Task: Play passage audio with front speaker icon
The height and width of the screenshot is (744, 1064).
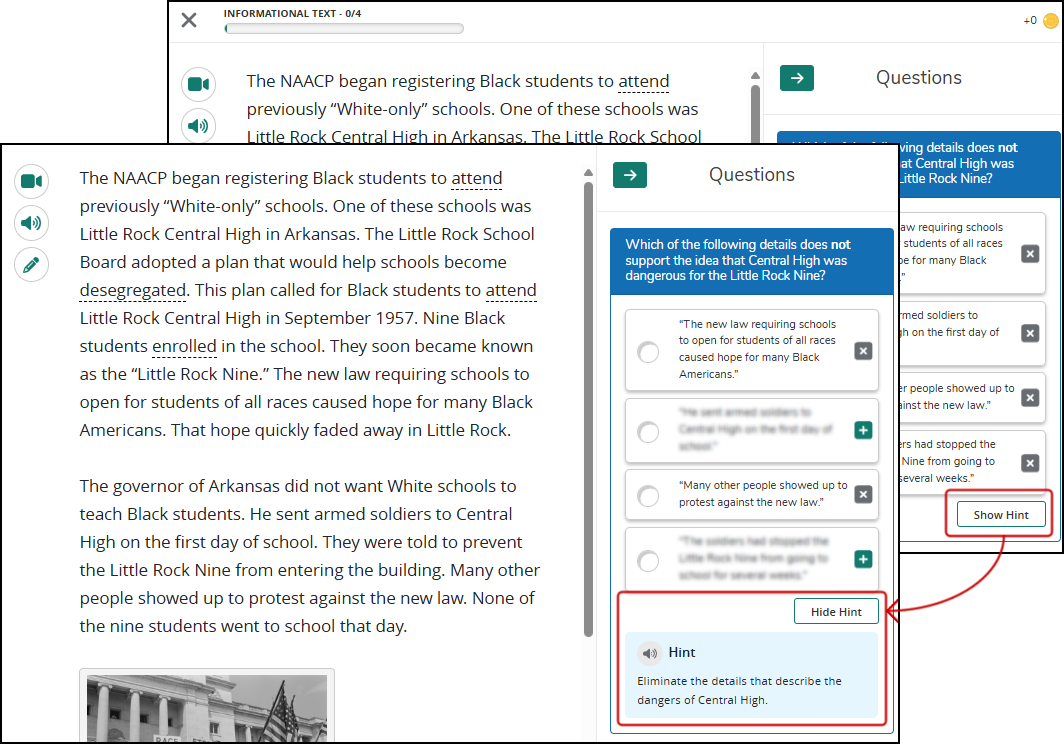Action: [31, 223]
